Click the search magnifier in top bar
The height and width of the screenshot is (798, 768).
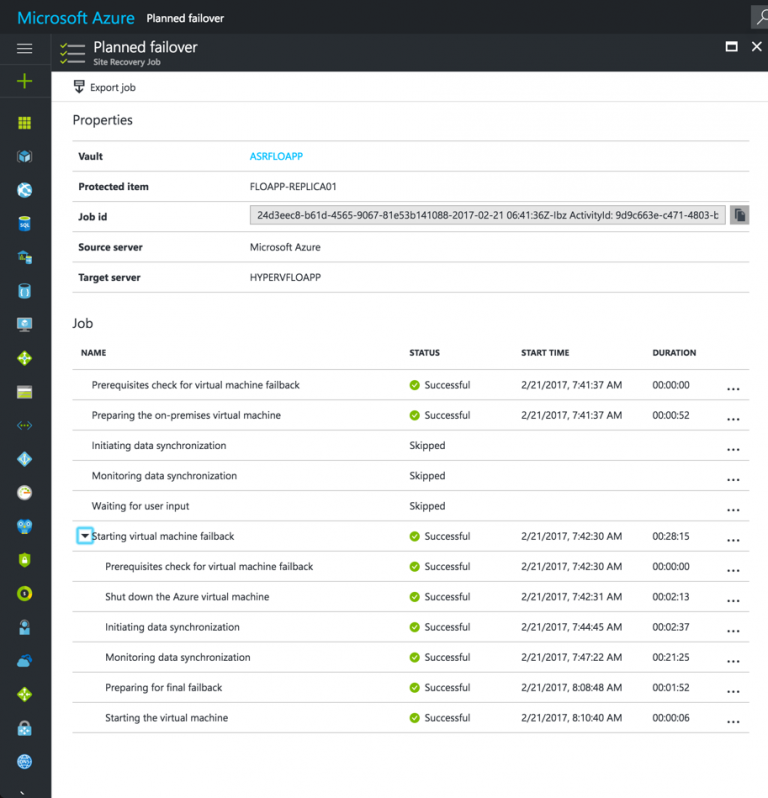pyautogui.click(x=761, y=18)
